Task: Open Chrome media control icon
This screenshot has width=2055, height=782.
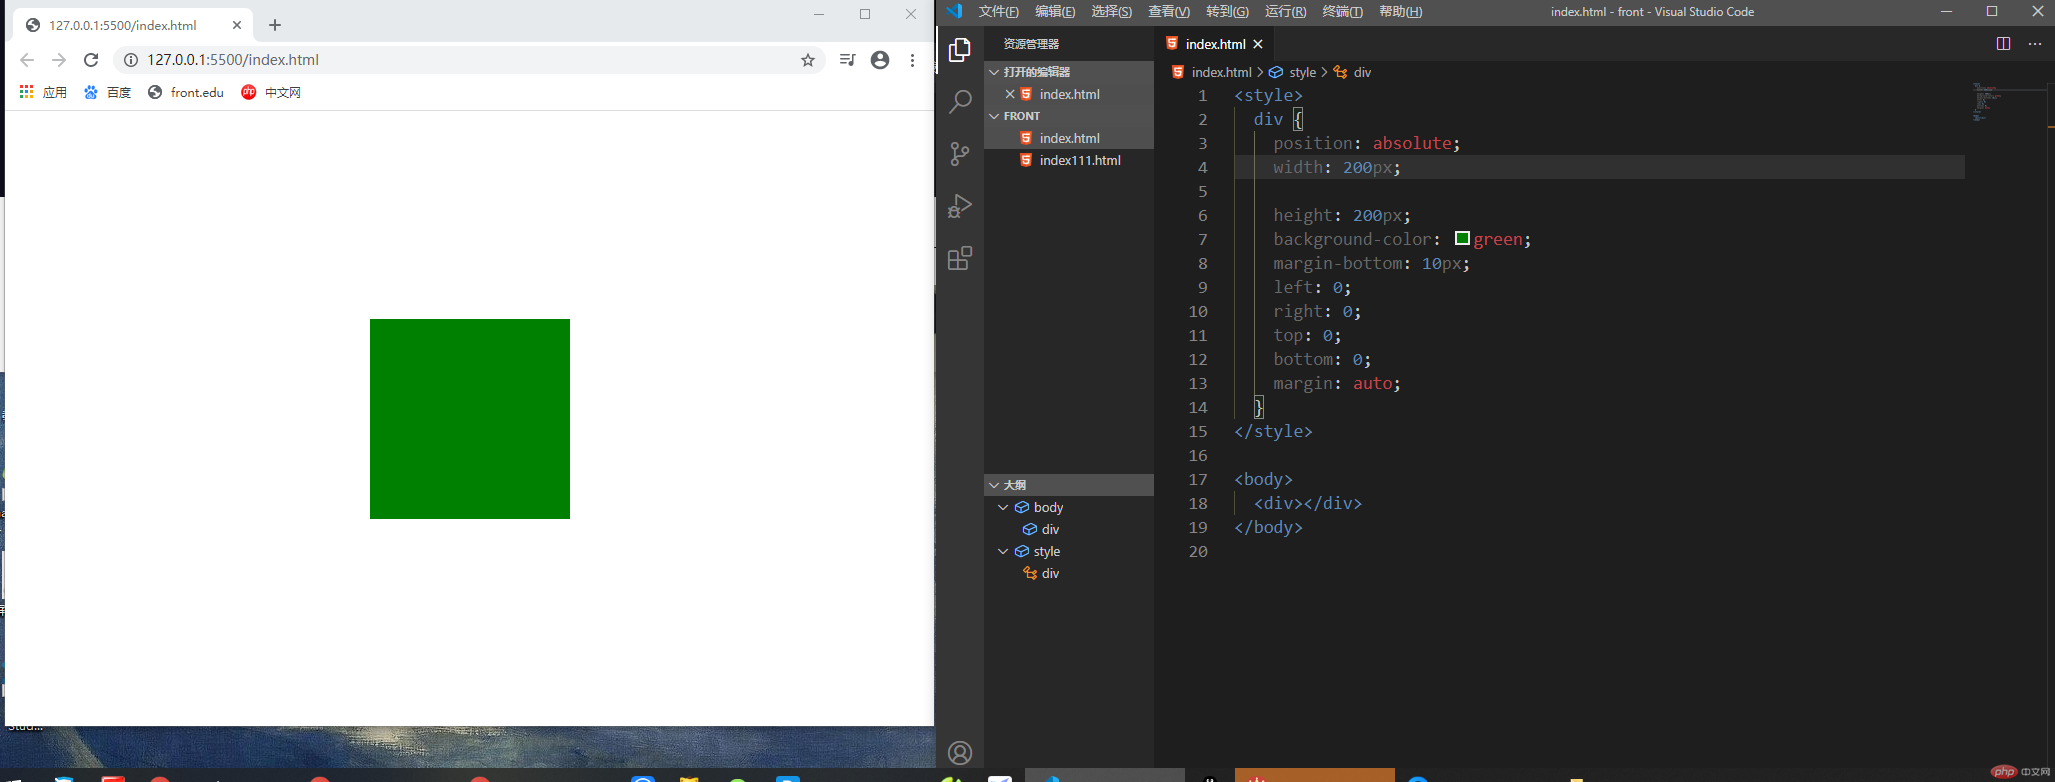Action: coord(848,60)
